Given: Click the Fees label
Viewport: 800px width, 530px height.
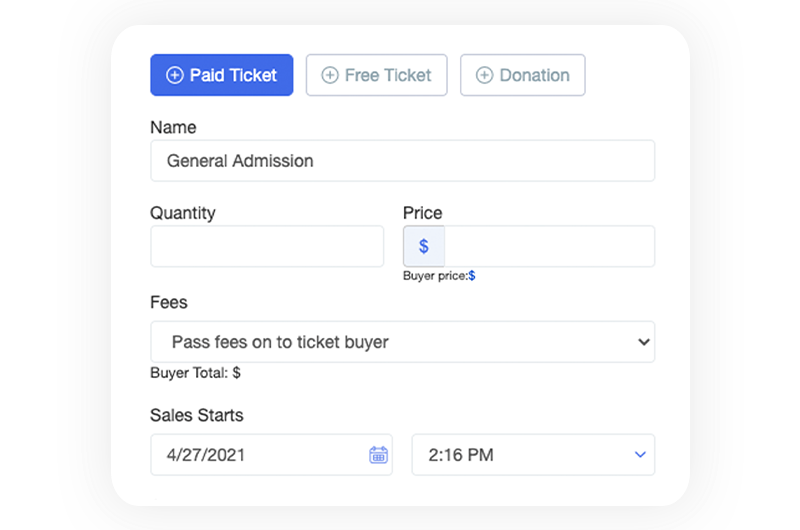Looking at the screenshot, I should point(169,302).
